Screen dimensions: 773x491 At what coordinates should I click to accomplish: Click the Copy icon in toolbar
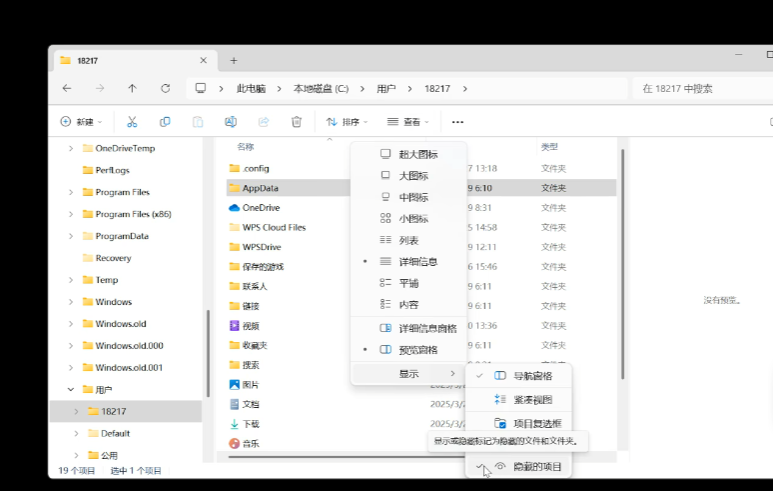[165, 122]
